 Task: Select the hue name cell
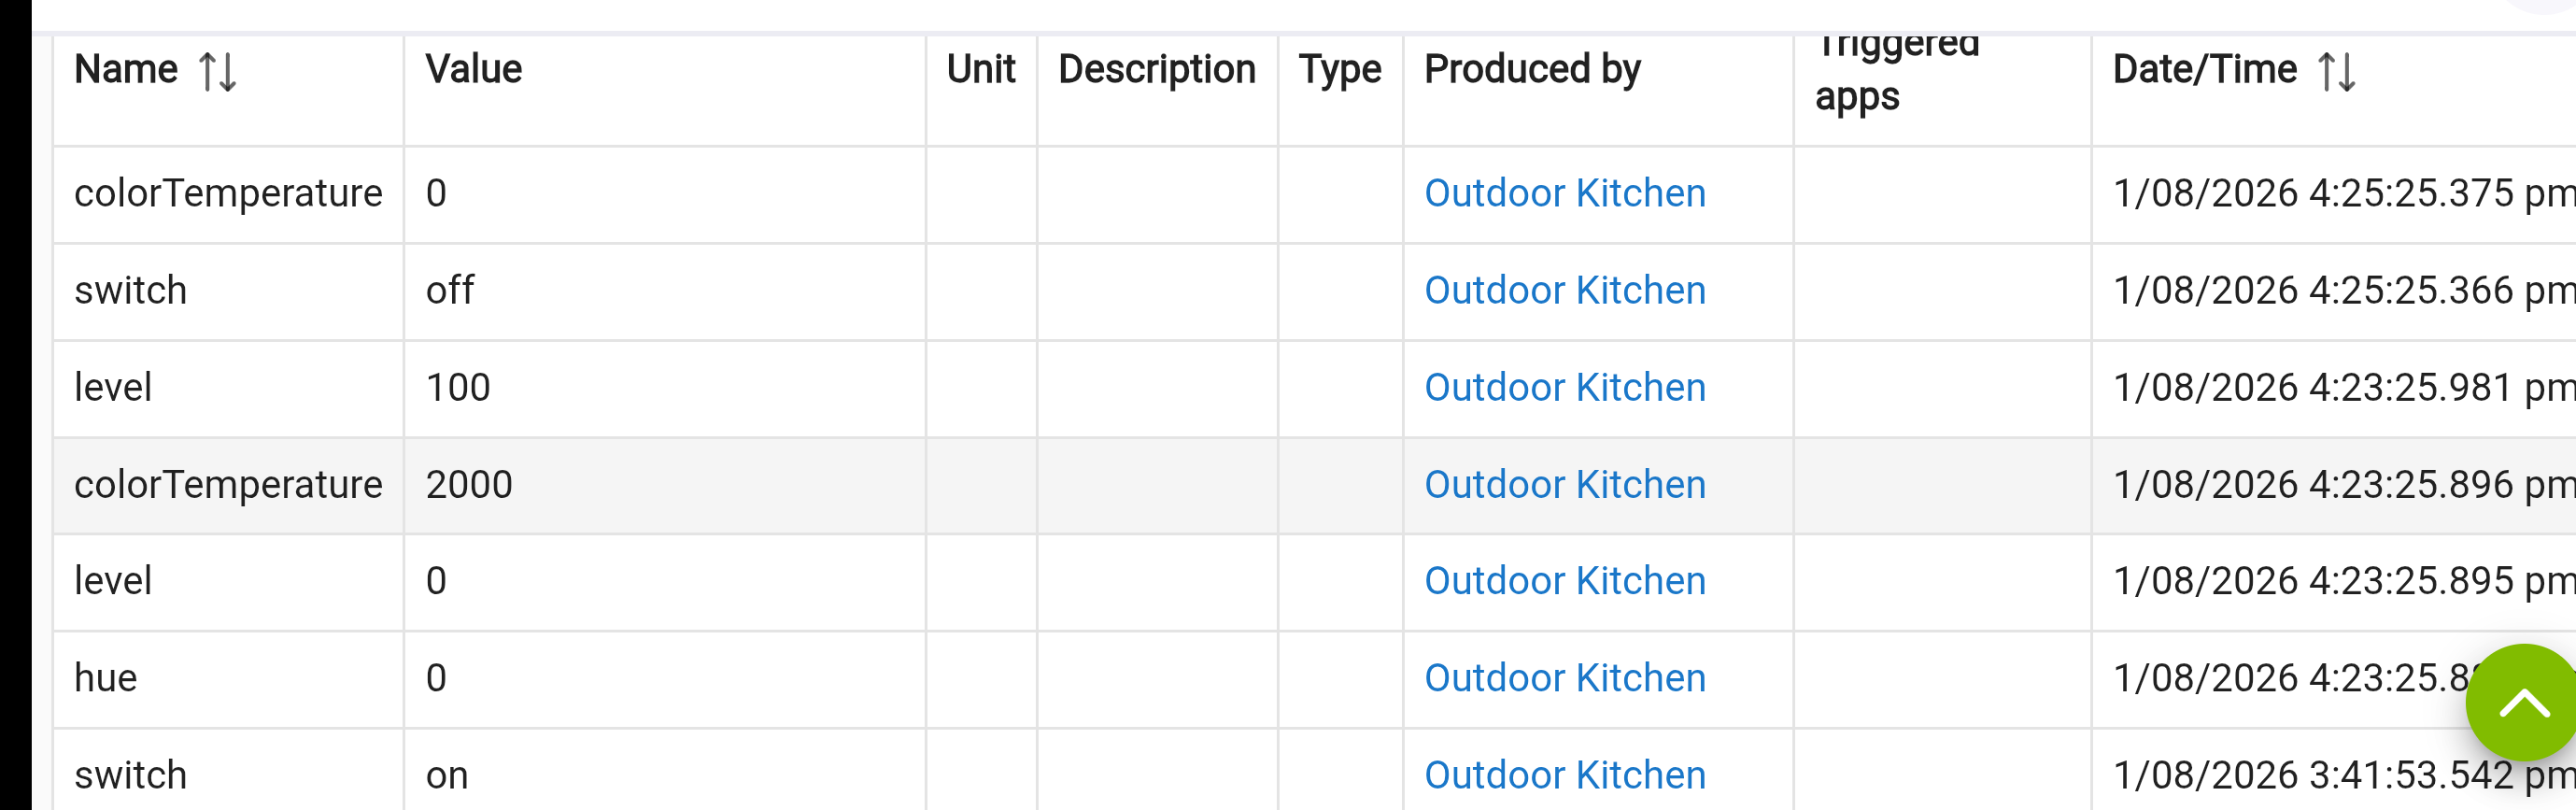pyautogui.click(x=106, y=678)
